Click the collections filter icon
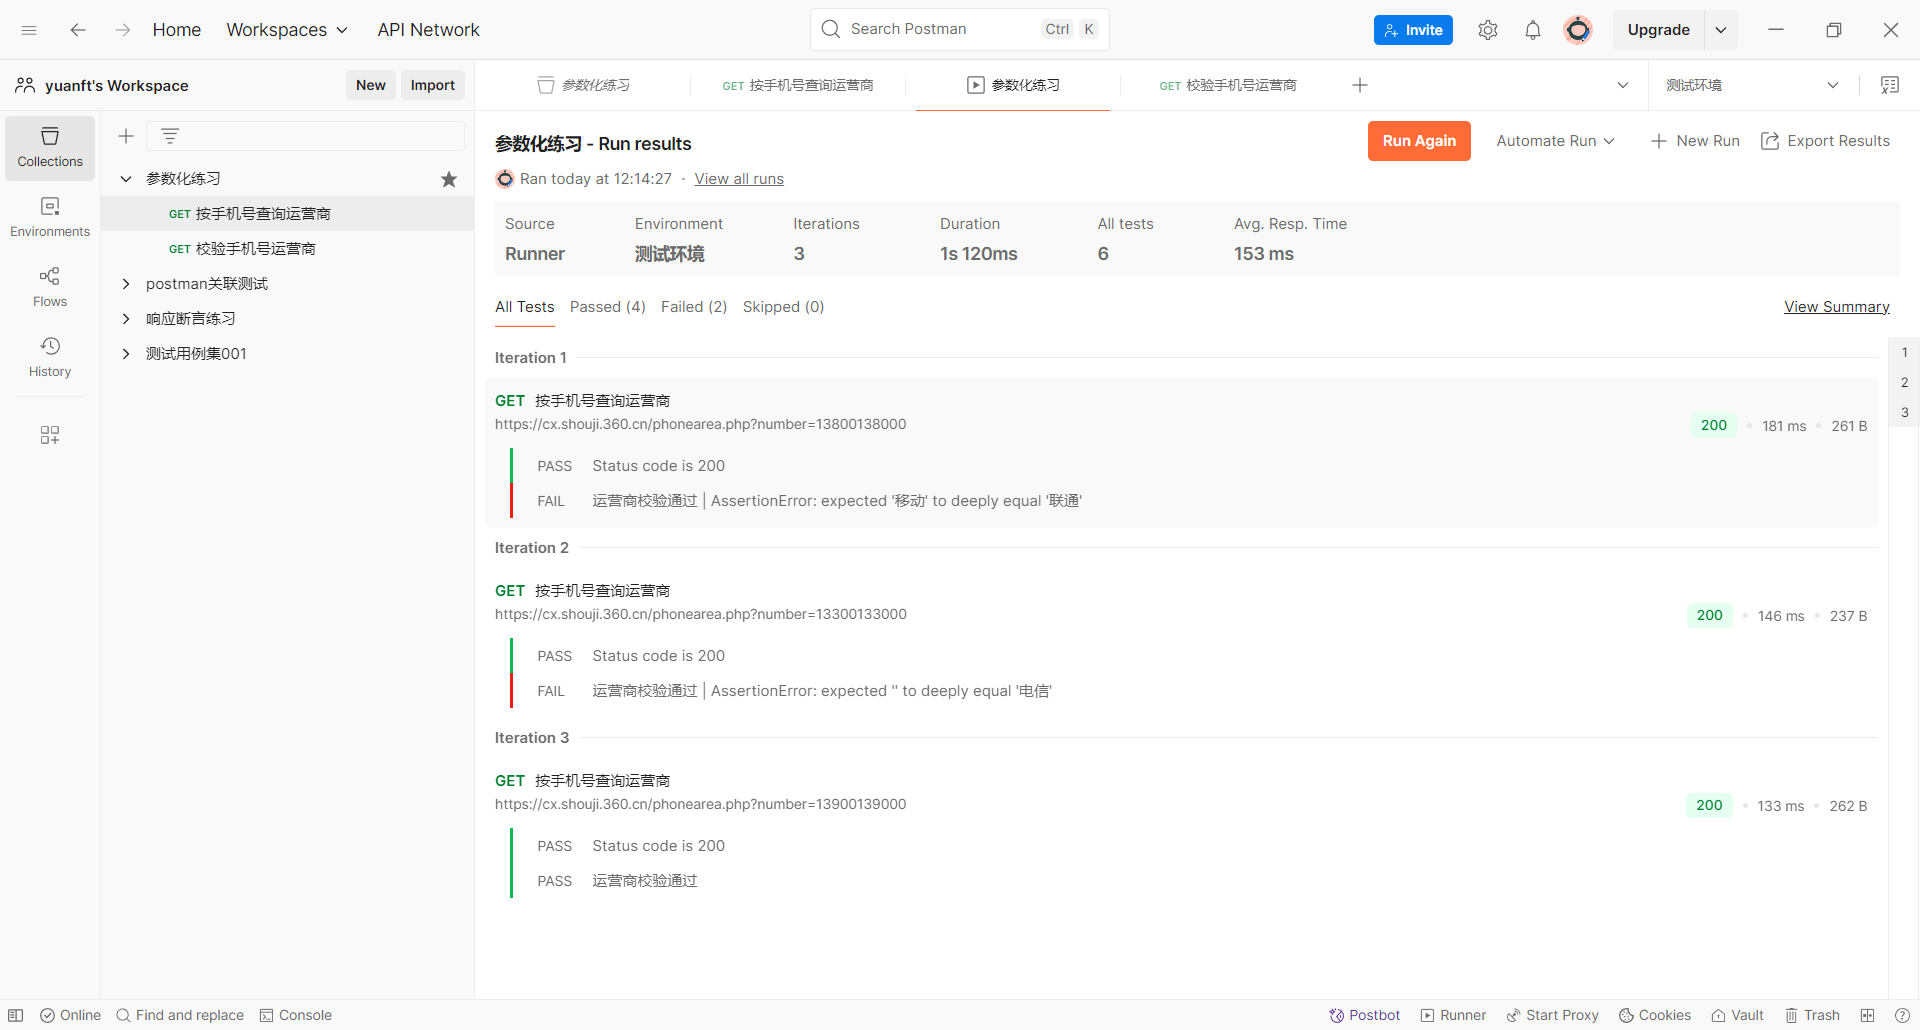 coord(170,136)
